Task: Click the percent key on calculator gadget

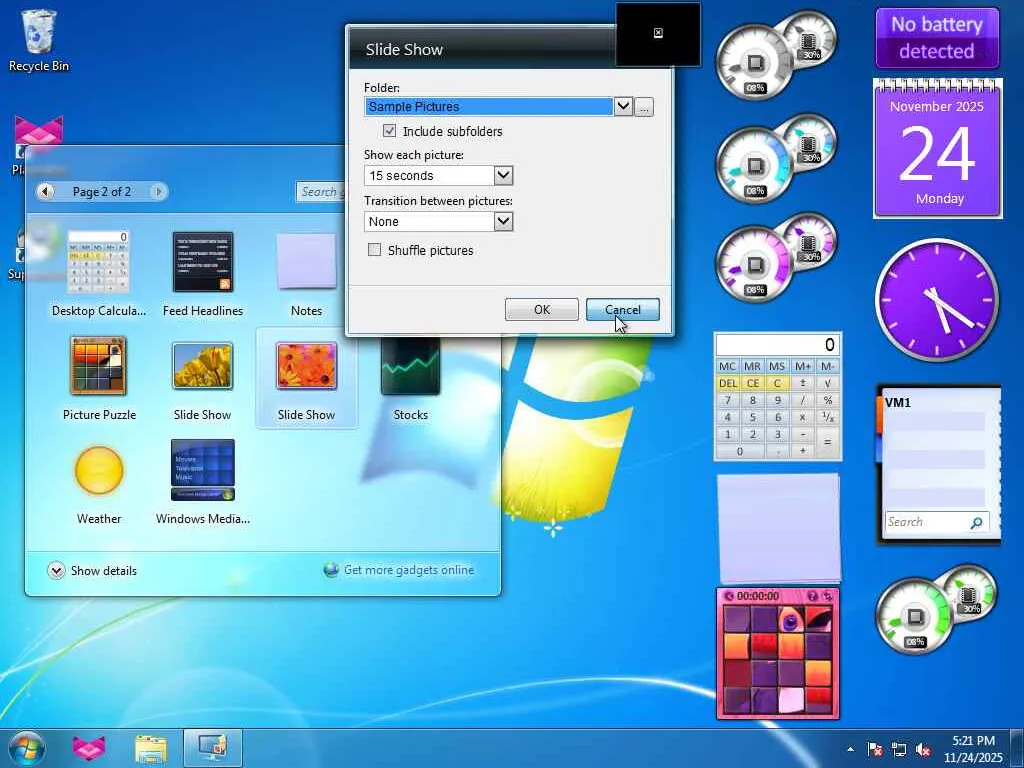Action: [x=827, y=400]
